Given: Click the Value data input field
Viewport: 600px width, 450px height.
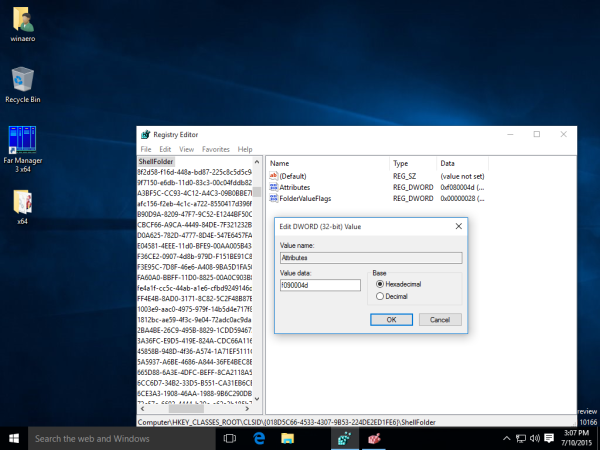Looking at the screenshot, I should click(320, 285).
